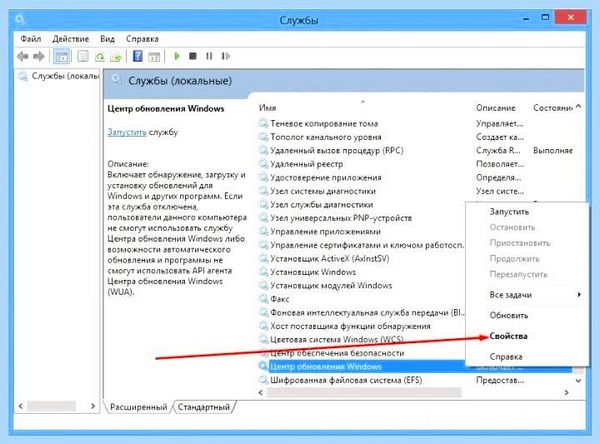This screenshot has width=600, height=444.
Task: Toggle the console tree pane icon
Action: pyautogui.click(x=62, y=57)
